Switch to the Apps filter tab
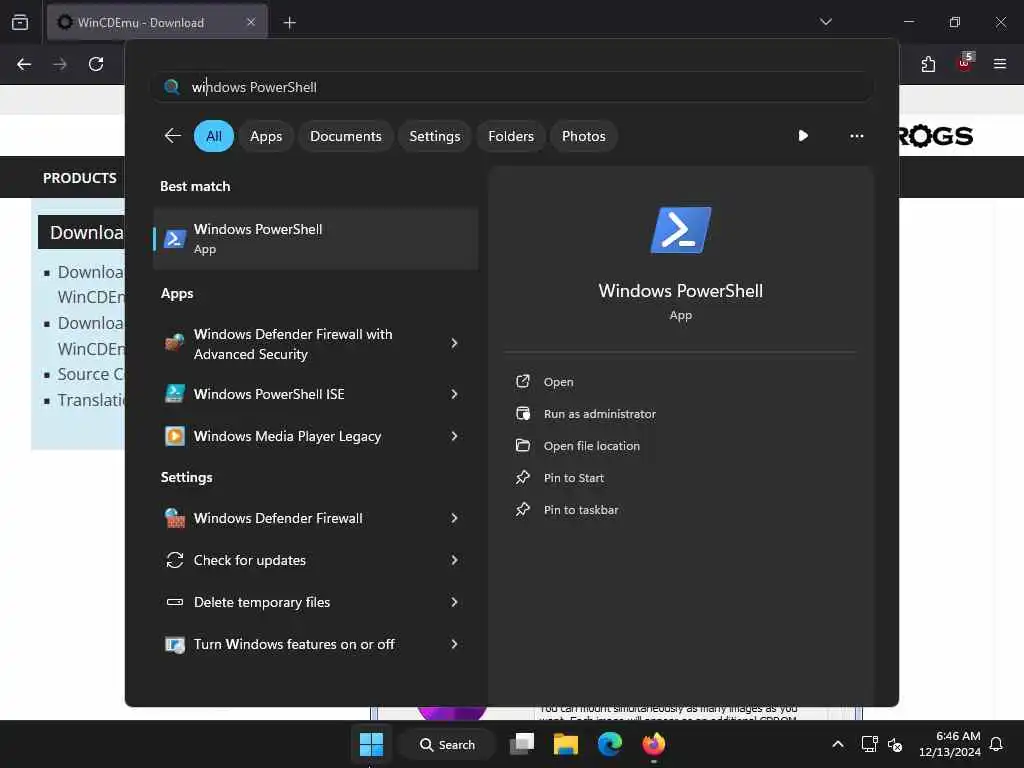The height and width of the screenshot is (768, 1024). [266, 136]
